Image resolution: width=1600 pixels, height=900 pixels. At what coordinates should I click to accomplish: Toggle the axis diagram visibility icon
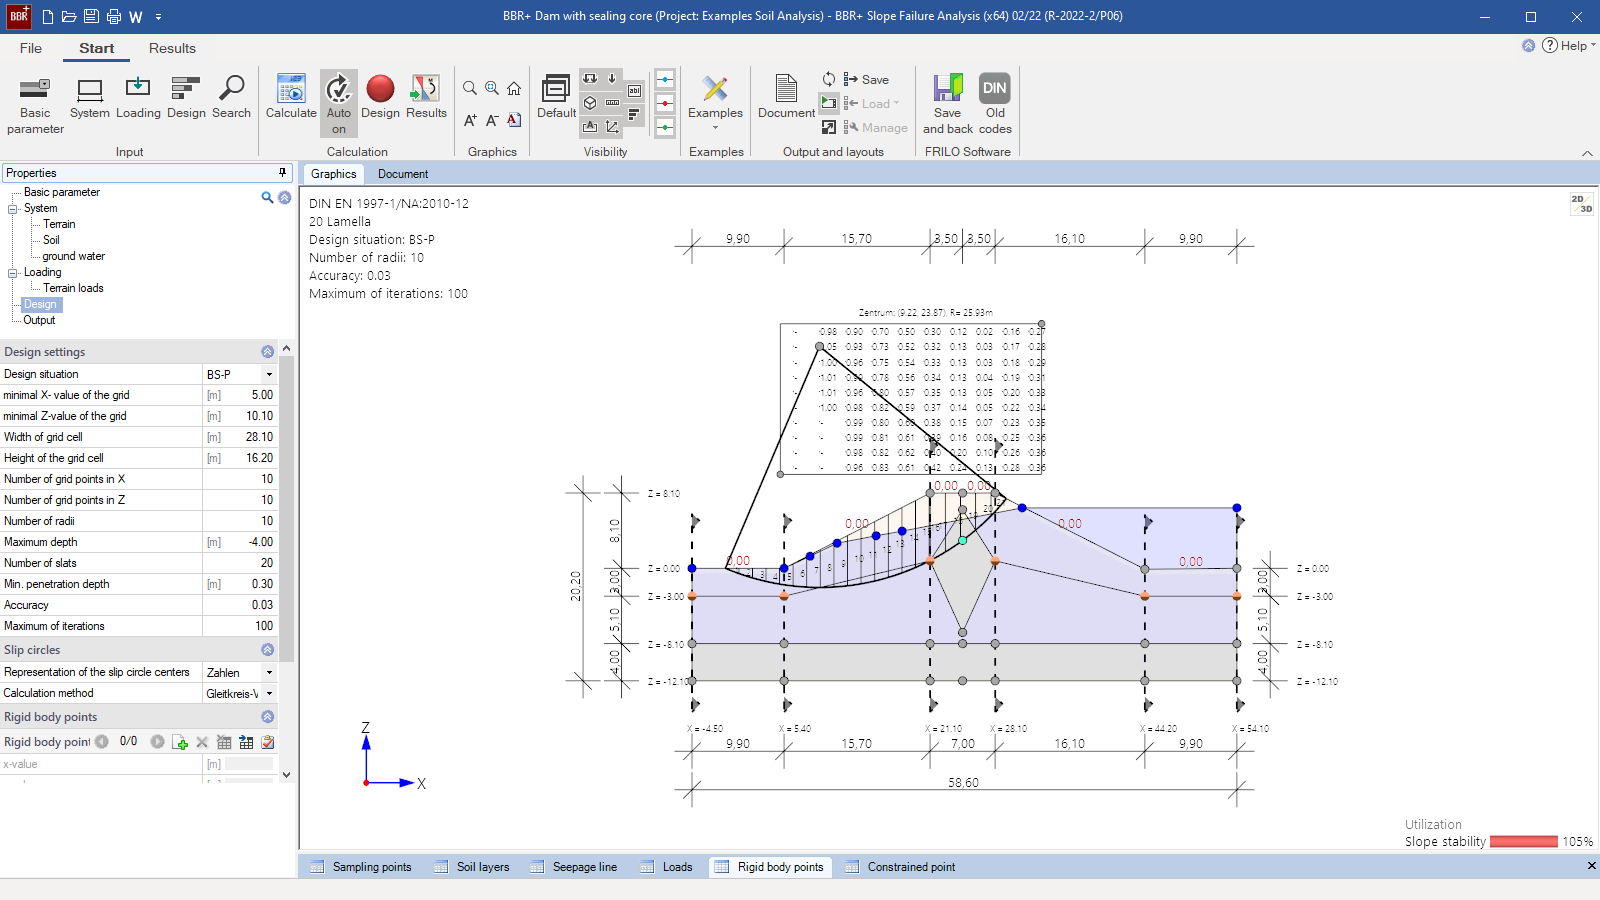[612, 127]
